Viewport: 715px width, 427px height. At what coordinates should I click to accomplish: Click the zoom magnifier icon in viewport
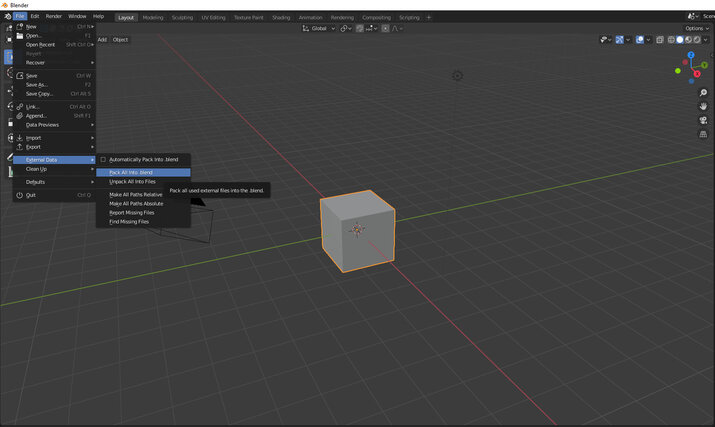pos(703,93)
